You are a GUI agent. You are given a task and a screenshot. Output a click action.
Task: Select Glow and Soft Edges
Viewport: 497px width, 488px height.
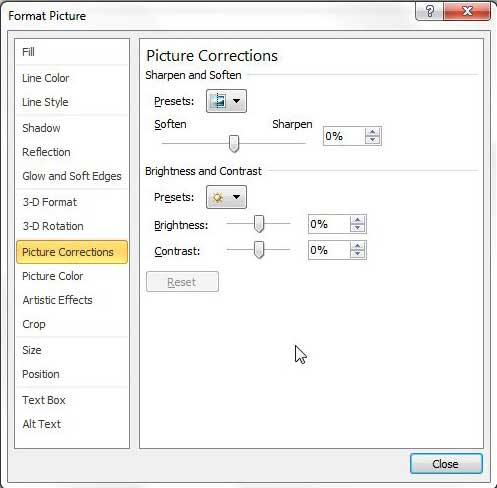coord(72,176)
